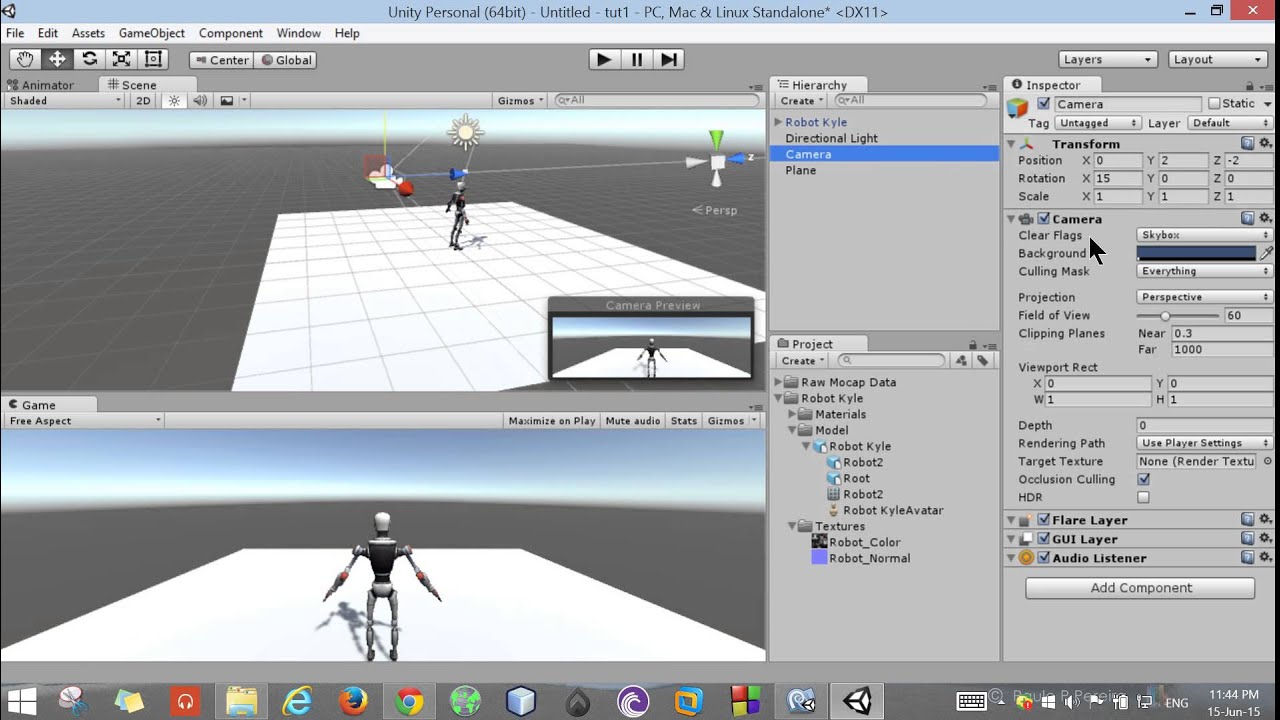Select the Rect Transform tool
Image resolution: width=1280 pixels, height=720 pixels.
pos(153,59)
